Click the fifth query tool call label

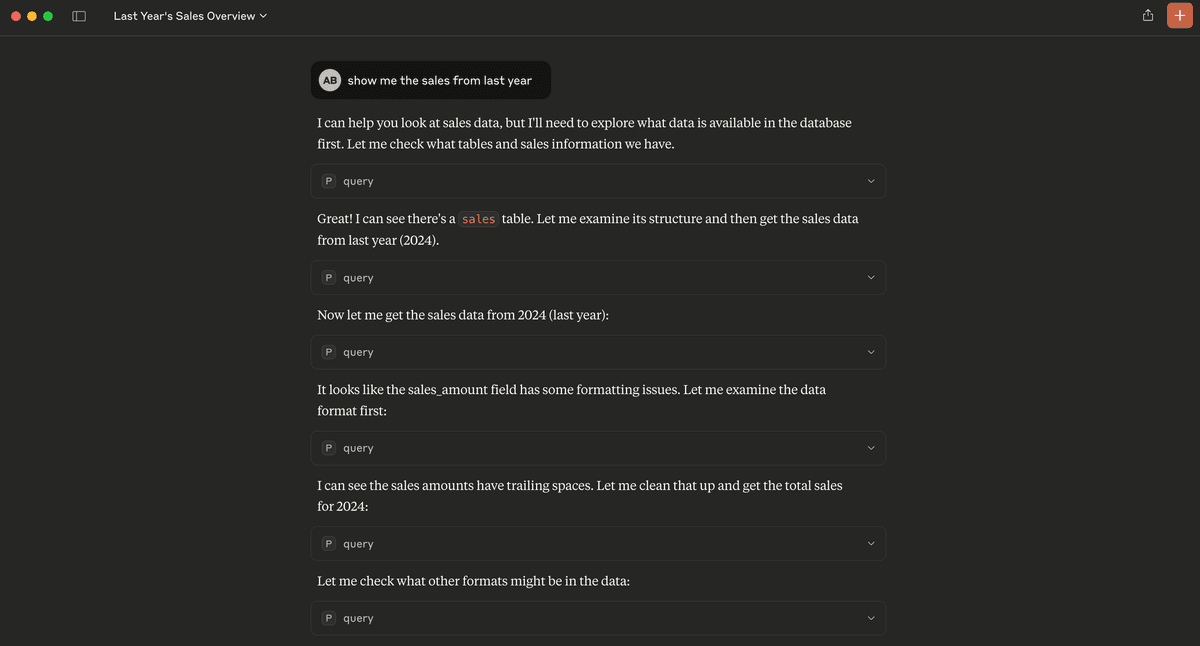[358, 544]
